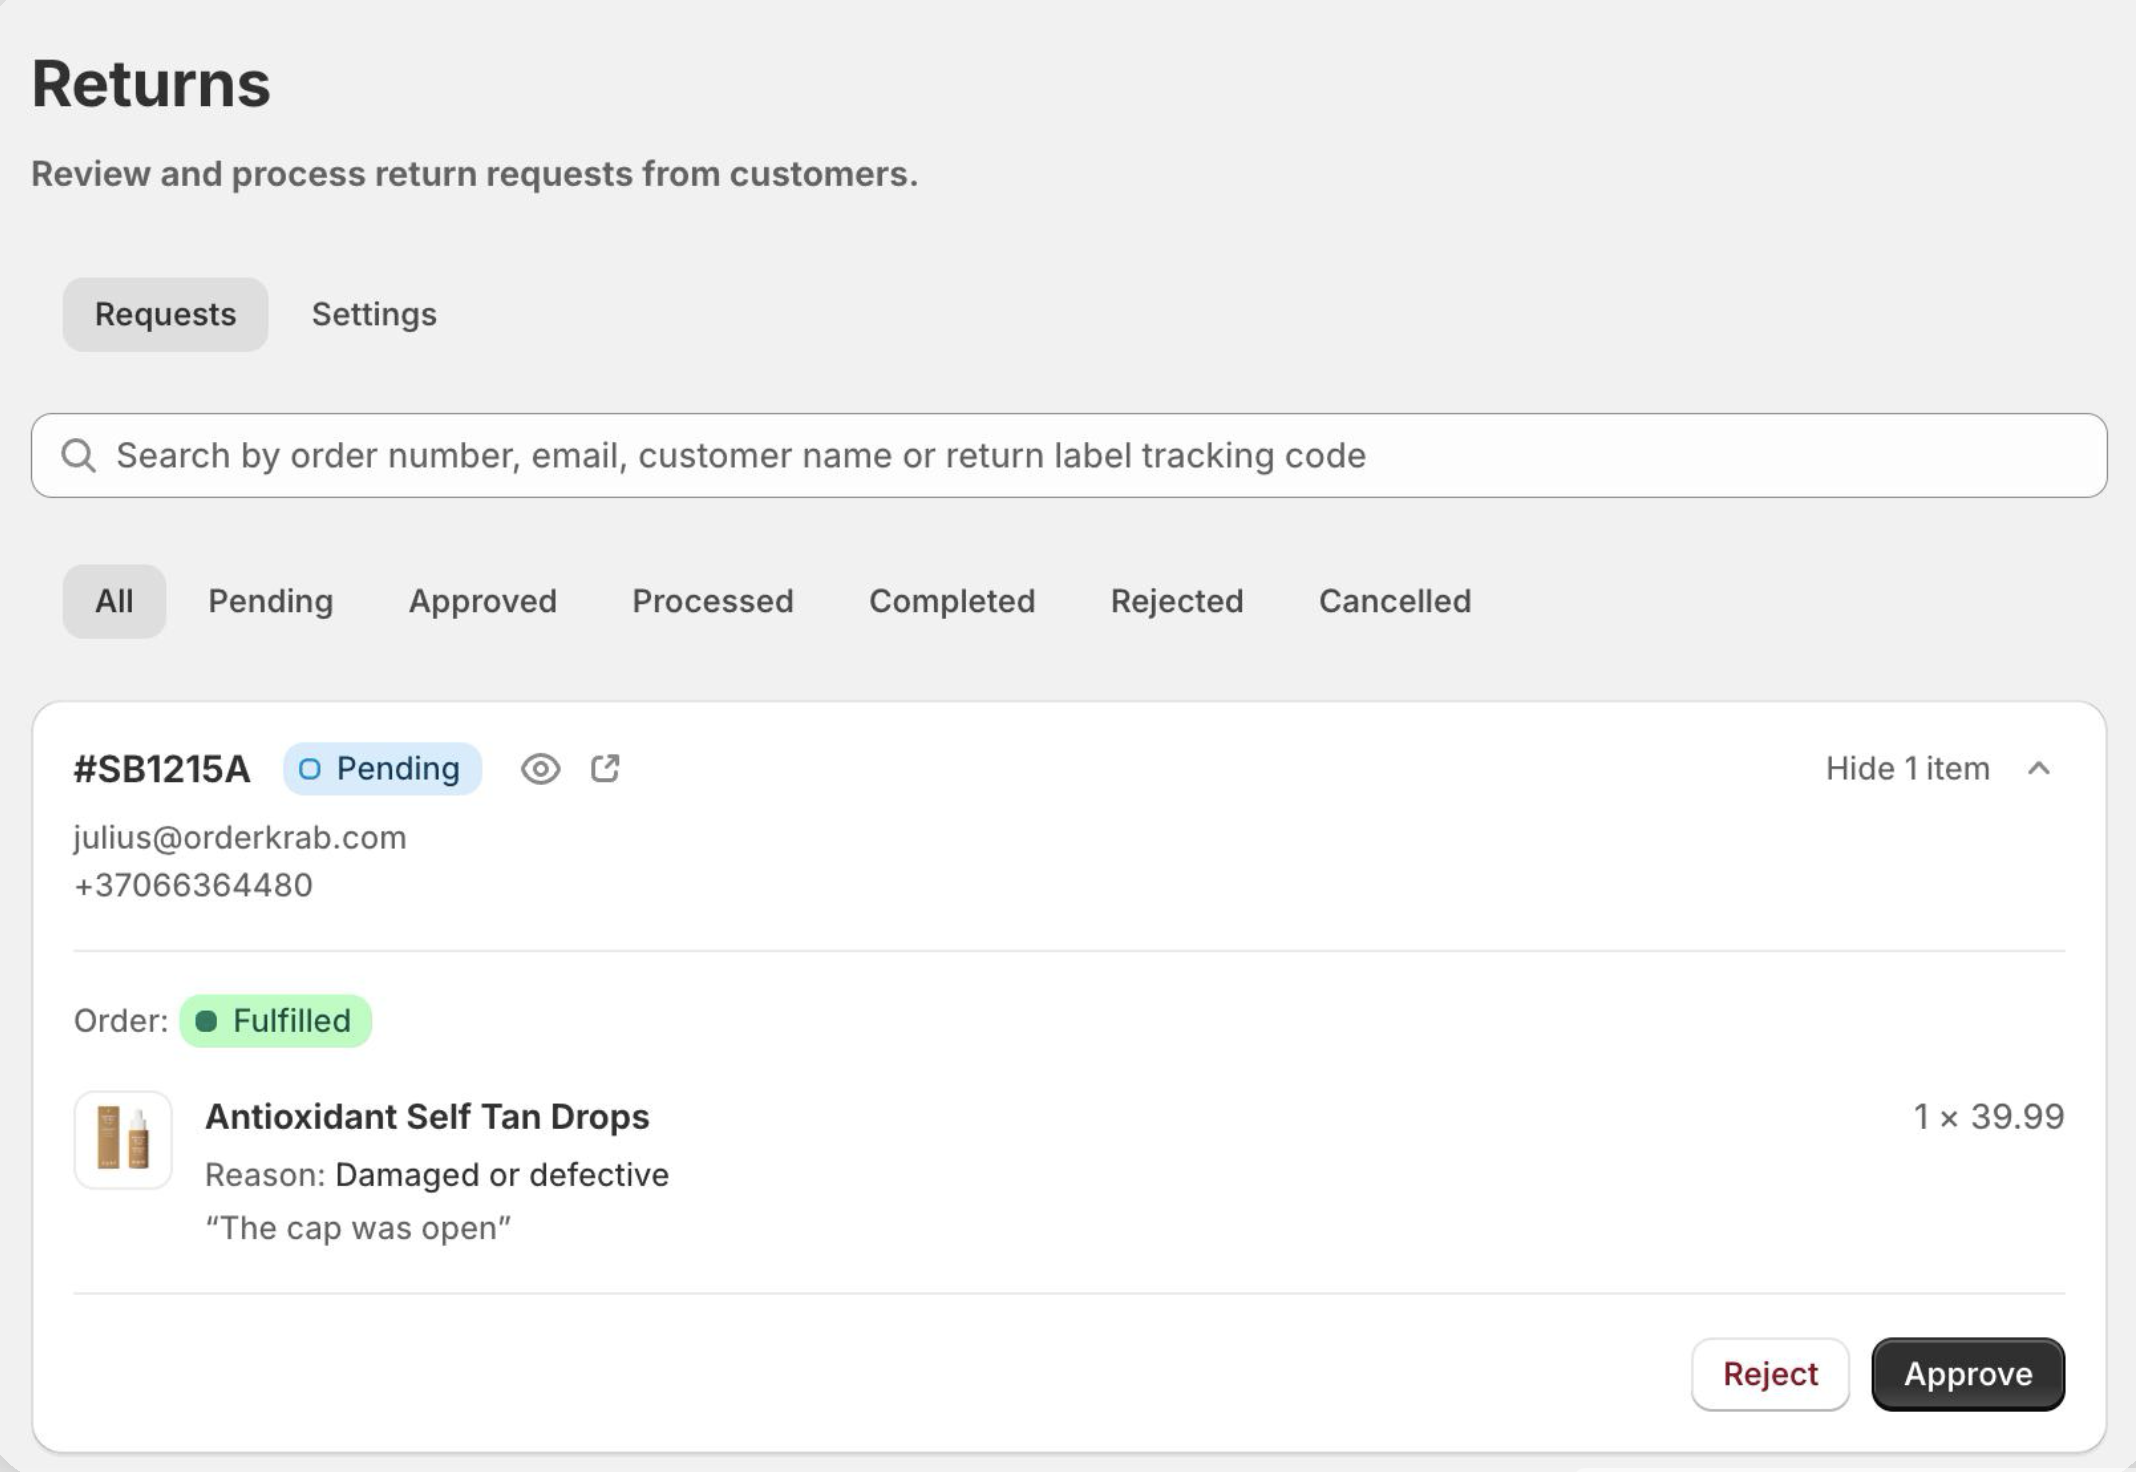
Task: Click the 1 × 39.99 price text
Action: [1988, 1116]
